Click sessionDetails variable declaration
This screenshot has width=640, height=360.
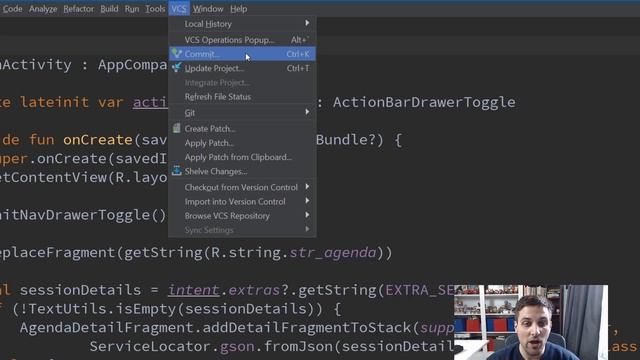80,290
